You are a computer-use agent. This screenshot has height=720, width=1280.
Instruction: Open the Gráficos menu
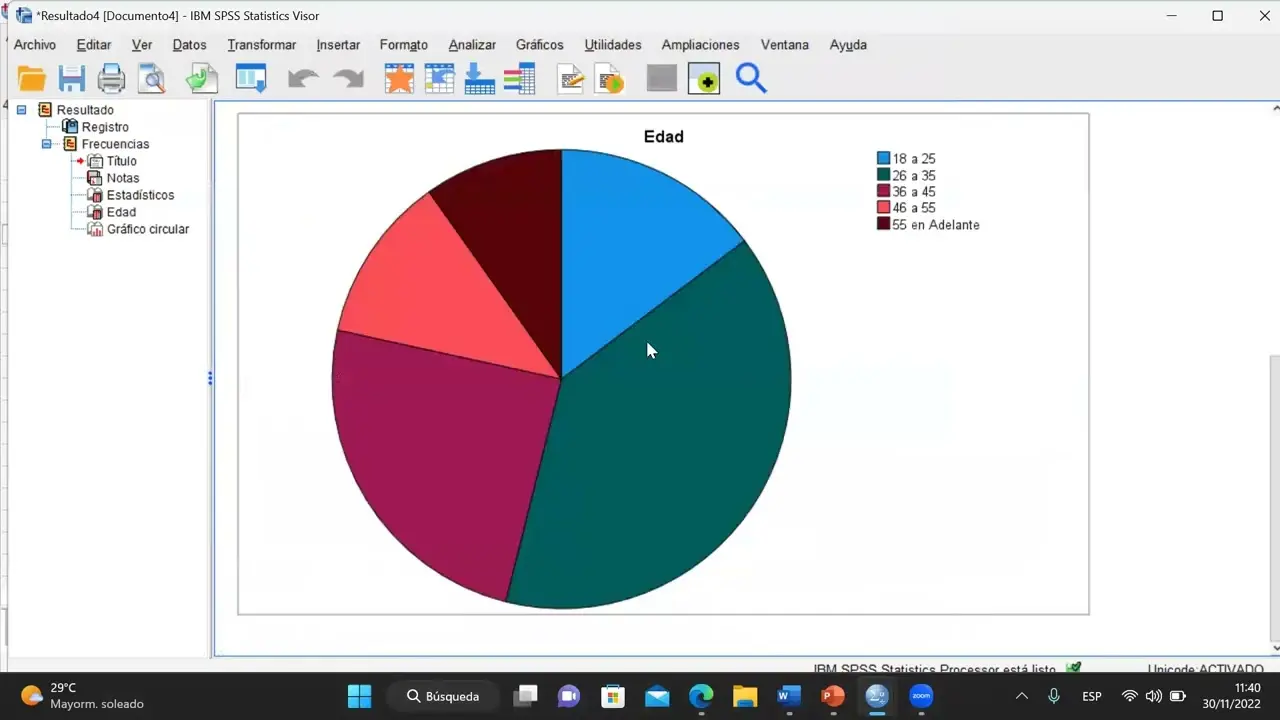(x=539, y=45)
